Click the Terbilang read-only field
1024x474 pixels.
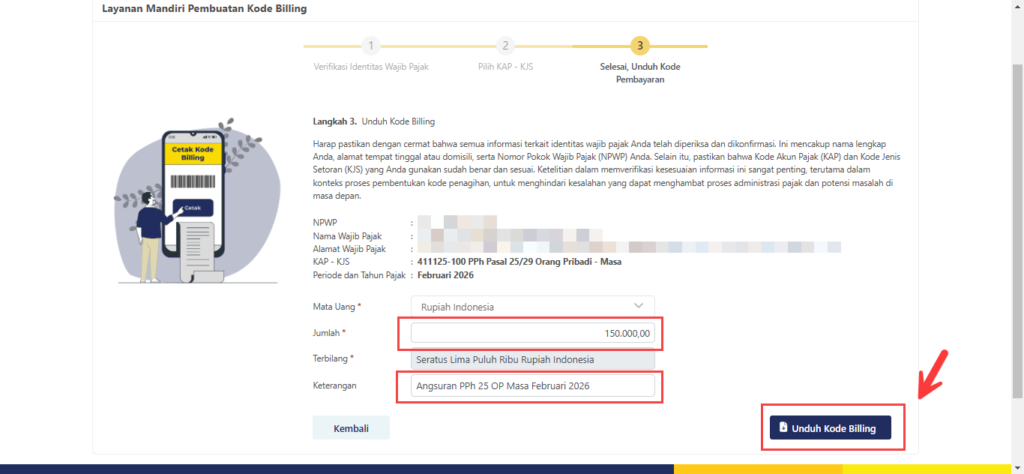[532, 359]
